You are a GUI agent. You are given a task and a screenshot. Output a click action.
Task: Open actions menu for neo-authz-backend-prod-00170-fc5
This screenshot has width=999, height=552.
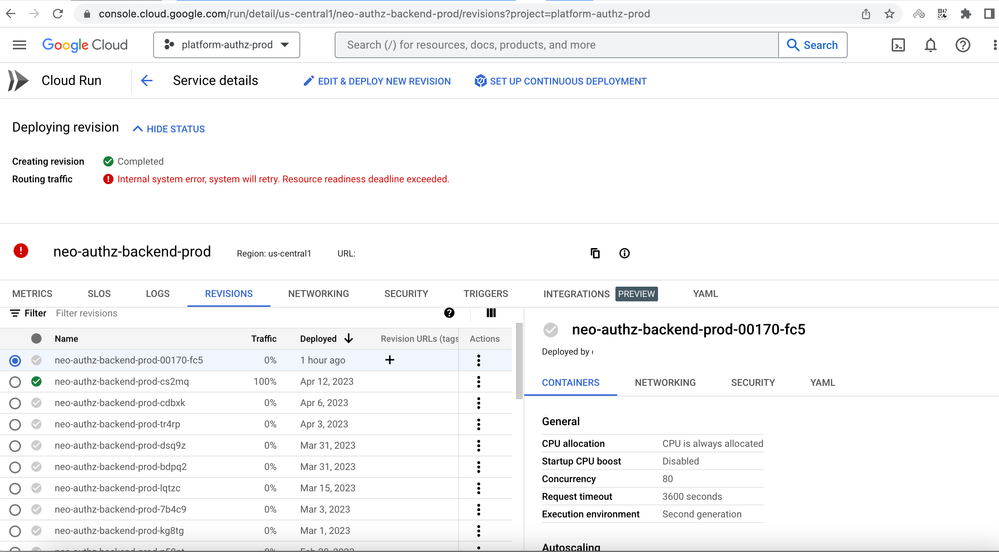coord(478,360)
